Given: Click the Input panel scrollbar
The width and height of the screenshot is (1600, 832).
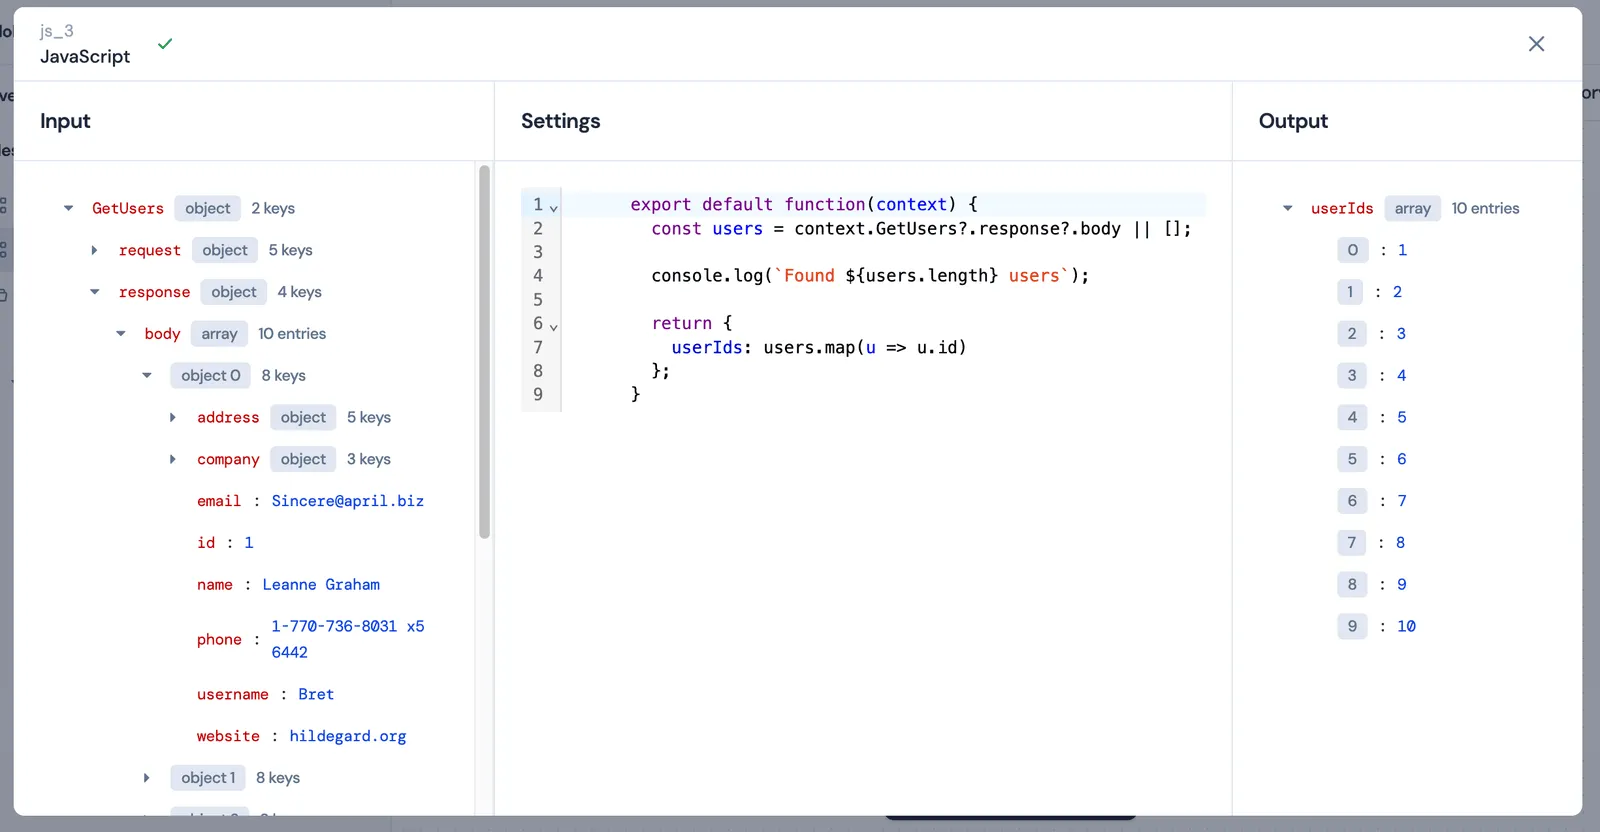Looking at the screenshot, I should coord(484,352).
